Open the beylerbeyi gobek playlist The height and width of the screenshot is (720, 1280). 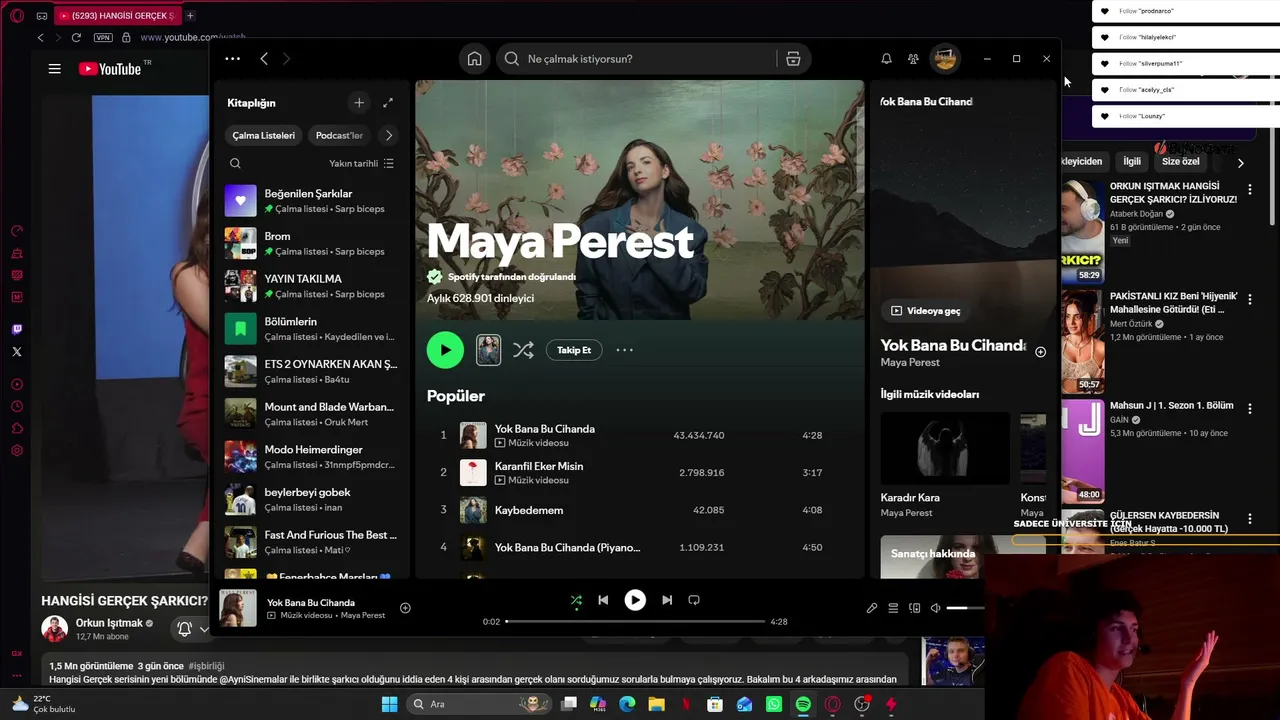tap(312, 499)
